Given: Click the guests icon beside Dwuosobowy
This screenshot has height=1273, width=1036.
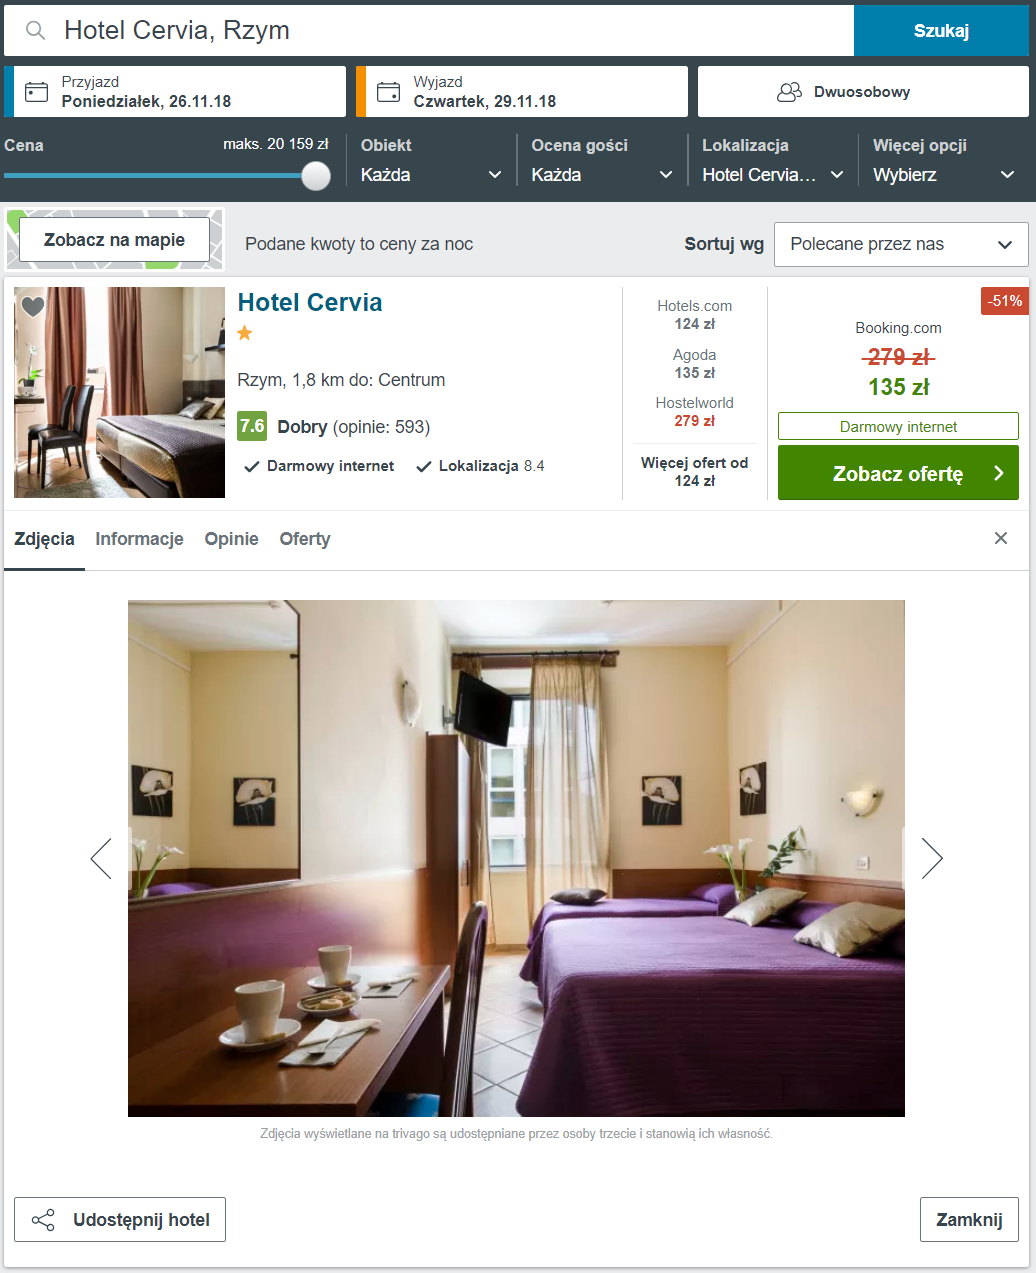Looking at the screenshot, I should 790,92.
